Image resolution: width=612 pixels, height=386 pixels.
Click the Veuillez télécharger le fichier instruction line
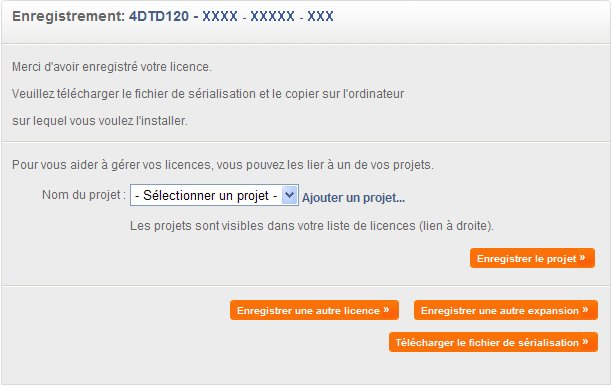pos(208,94)
